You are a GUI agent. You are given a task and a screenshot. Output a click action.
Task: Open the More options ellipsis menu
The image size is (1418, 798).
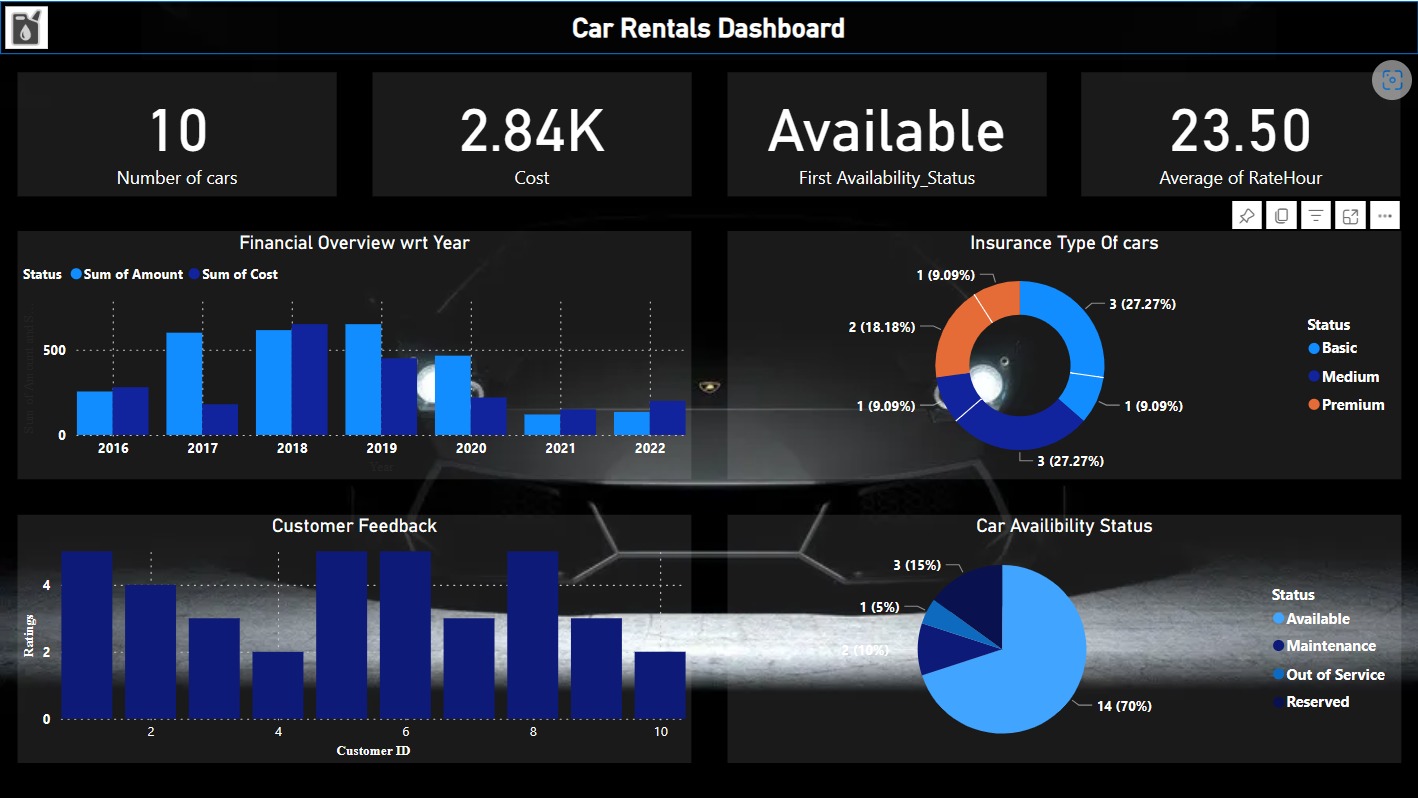tap(1385, 216)
